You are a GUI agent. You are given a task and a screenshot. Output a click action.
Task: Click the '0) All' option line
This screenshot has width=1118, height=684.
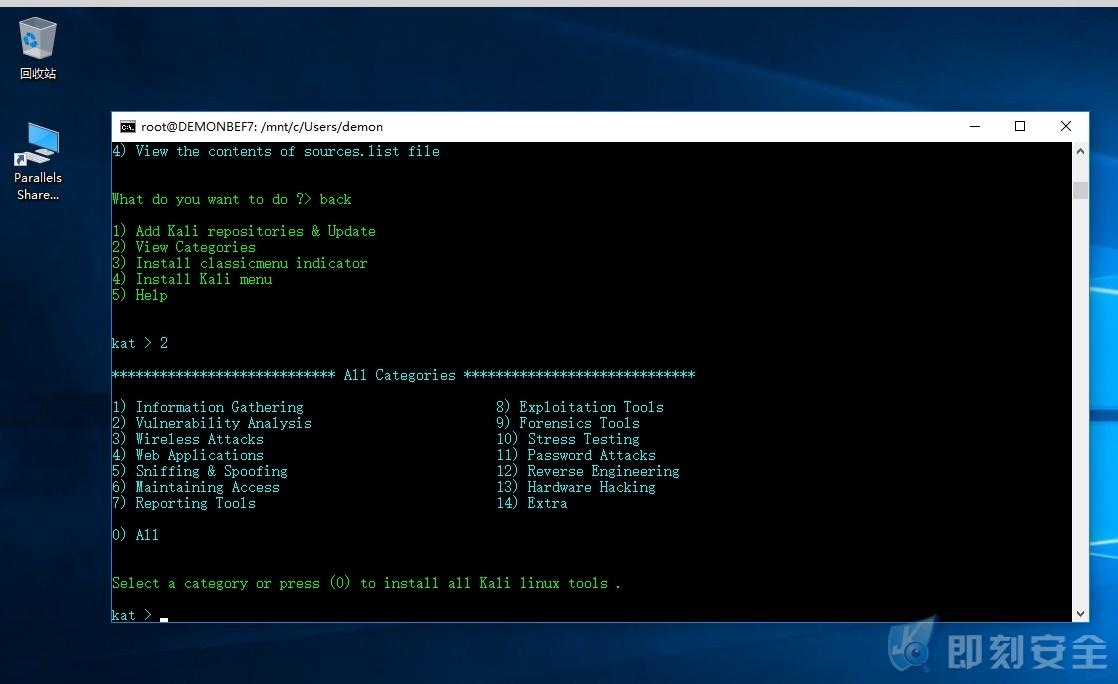[135, 535]
